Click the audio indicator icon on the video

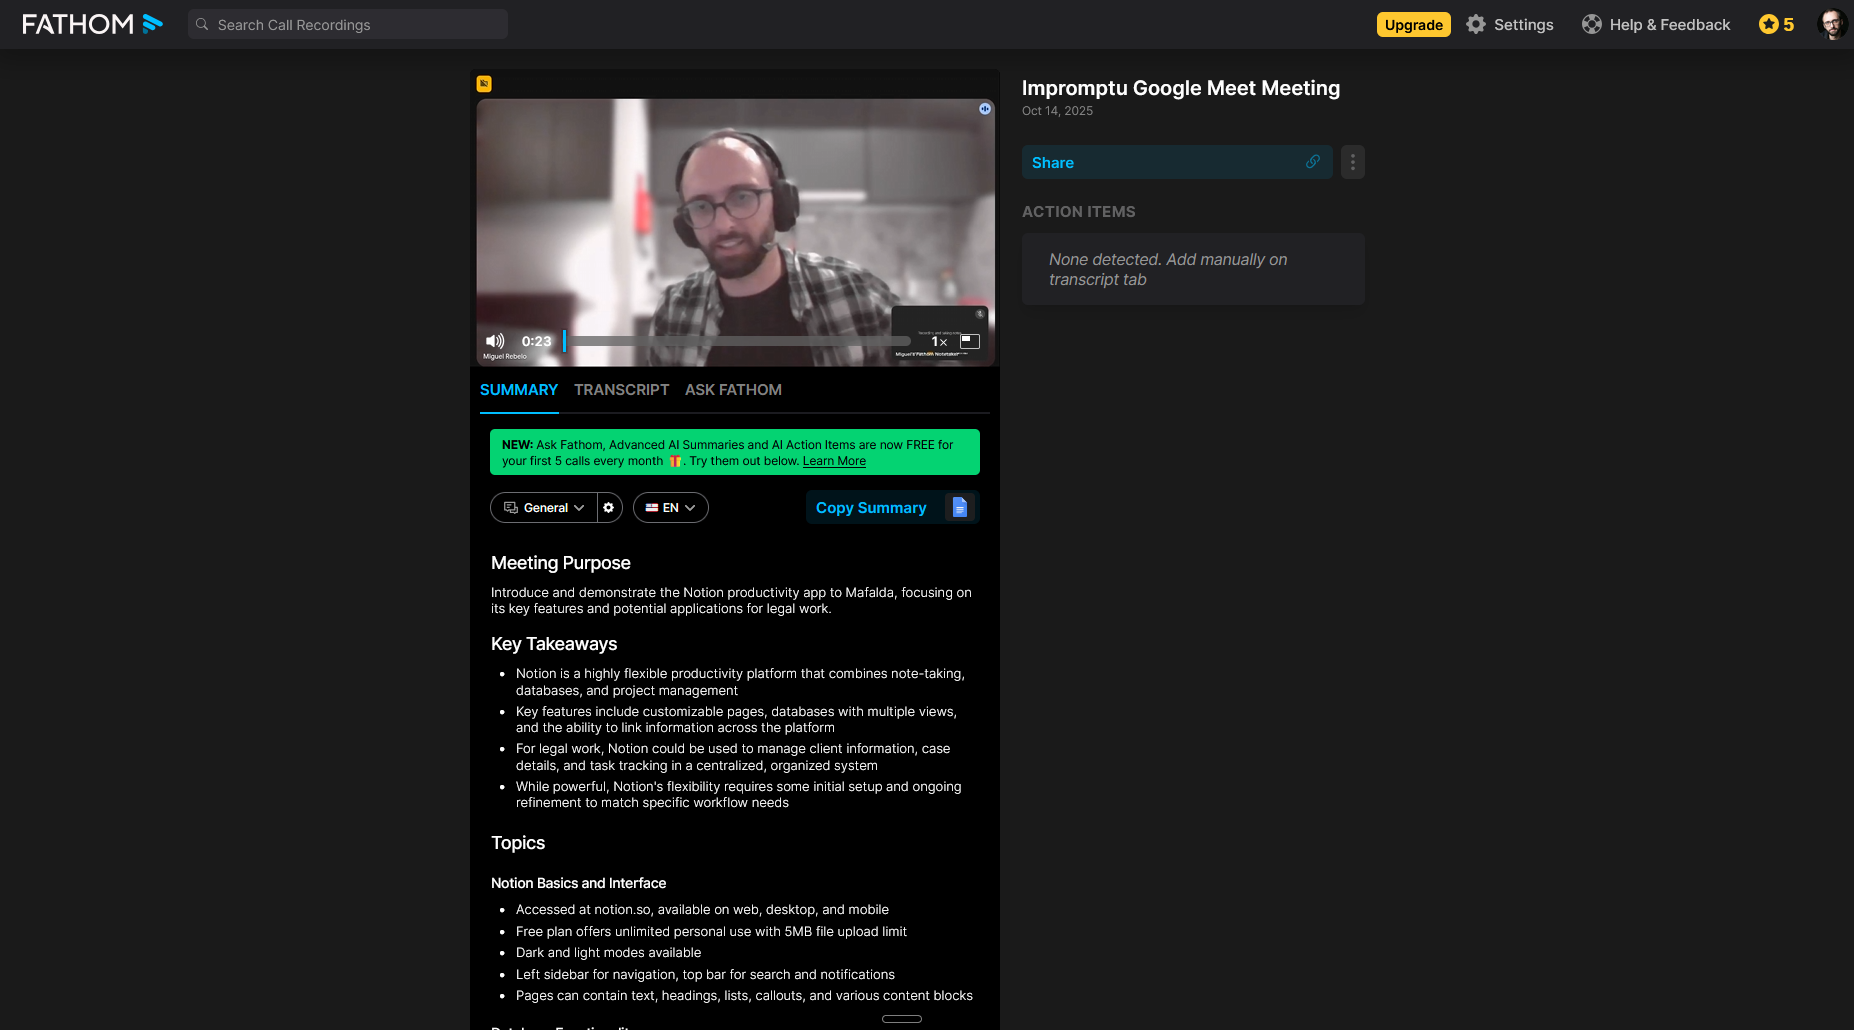tap(985, 109)
